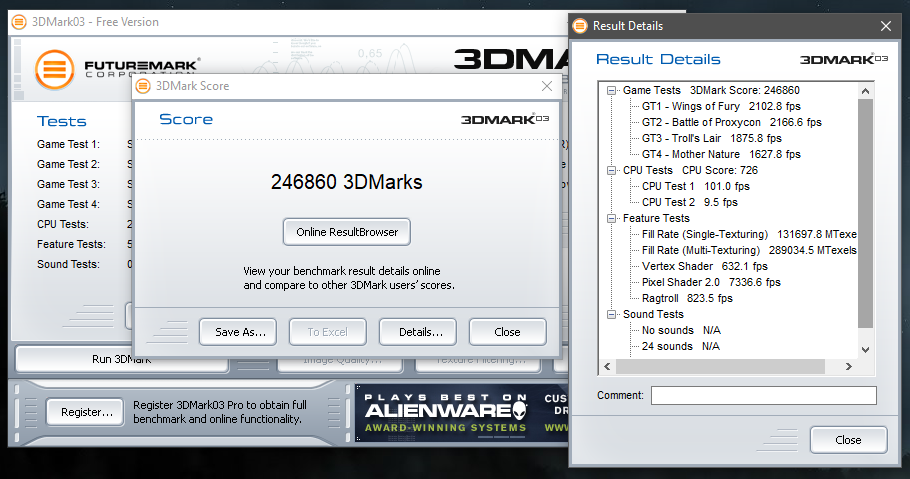Click the horizontal scrollbar right arrow in results tree
The image size is (910, 479).
click(x=848, y=366)
